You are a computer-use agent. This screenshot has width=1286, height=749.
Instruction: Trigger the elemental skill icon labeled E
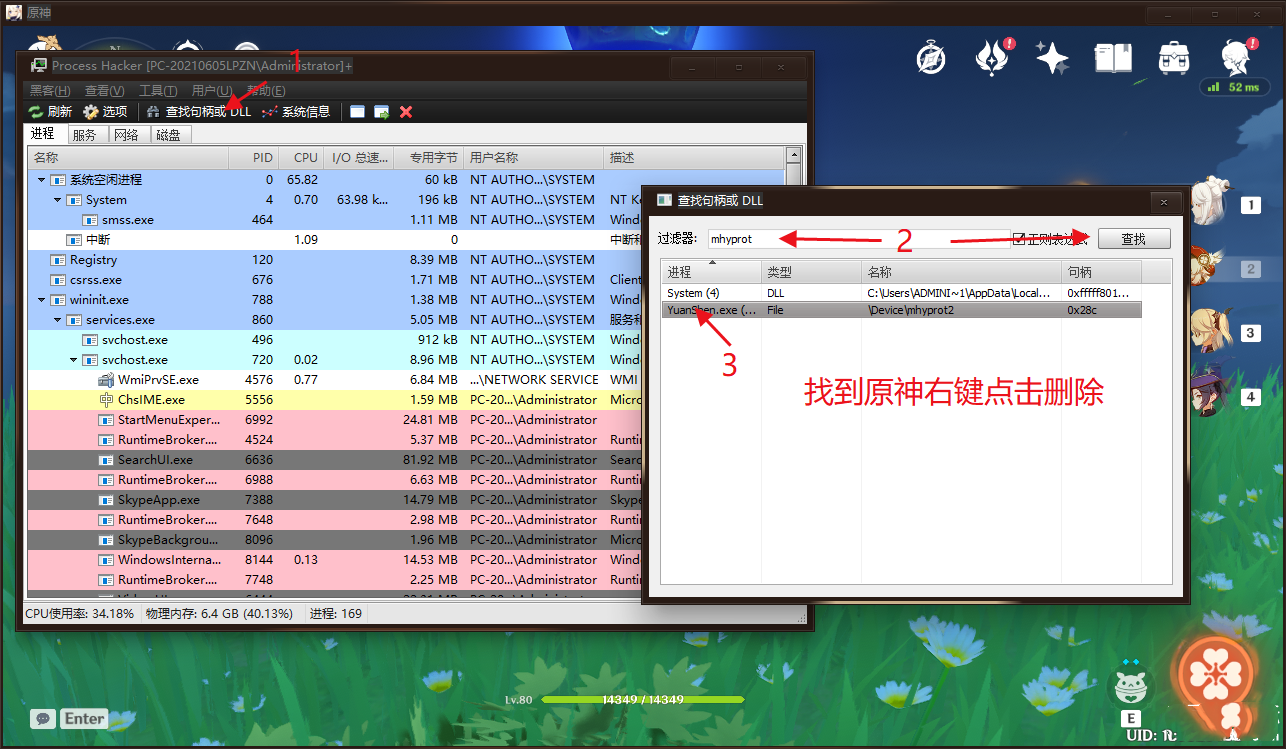tap(1131, 688)
